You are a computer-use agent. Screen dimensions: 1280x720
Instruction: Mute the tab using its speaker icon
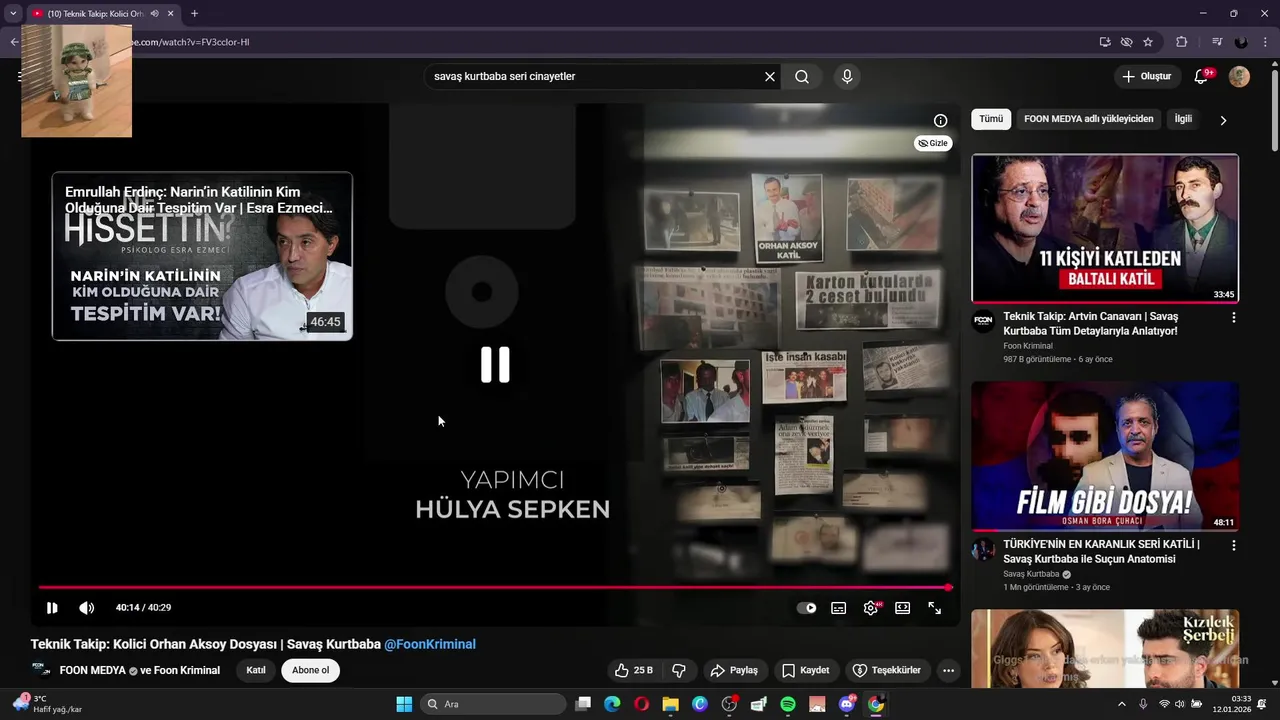click(154, 14)
